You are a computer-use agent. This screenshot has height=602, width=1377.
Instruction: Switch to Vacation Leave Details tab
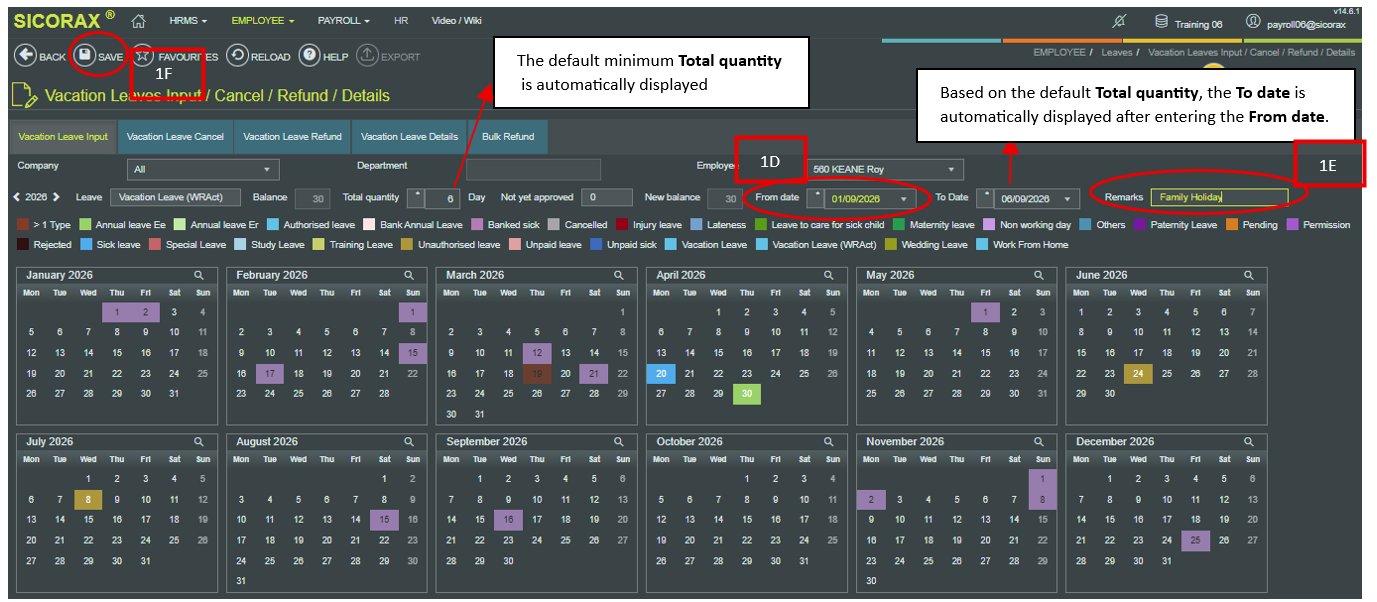tap(409, 137)
